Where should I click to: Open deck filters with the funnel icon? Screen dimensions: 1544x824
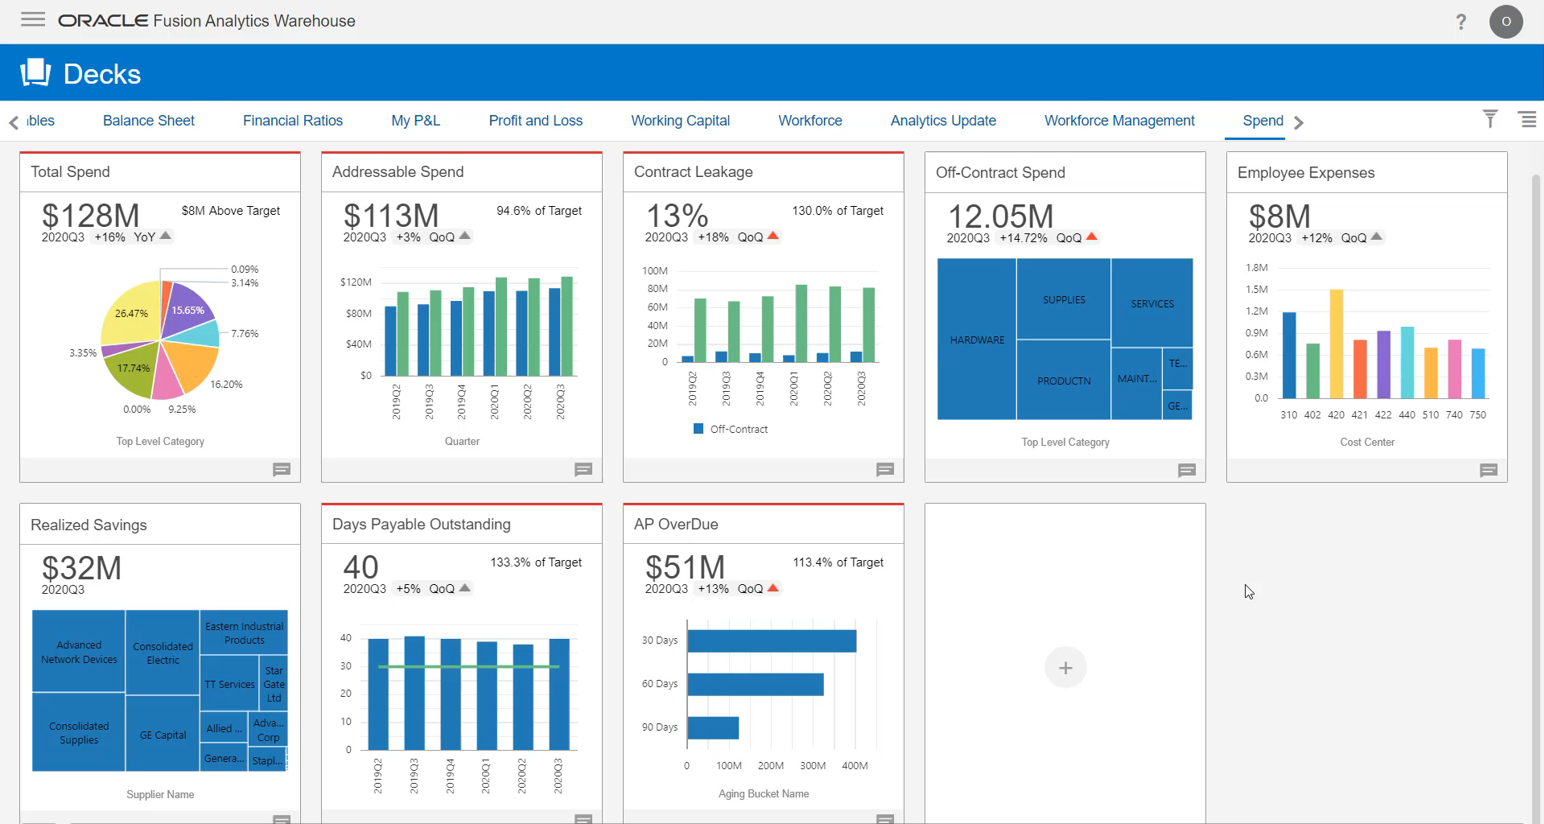click(1490, 118)
